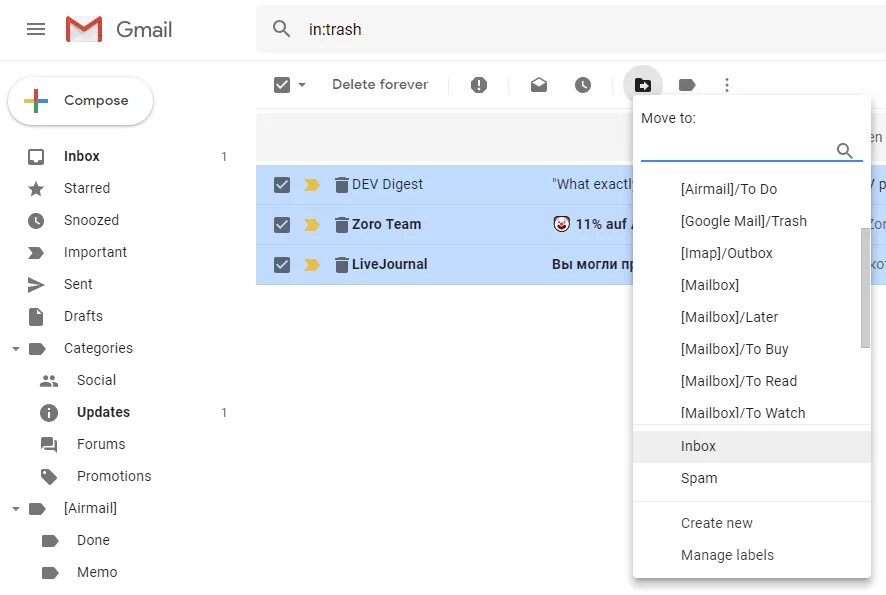Choose Create new label
The height and width of the screenshot is (595, 886).
click(752, 523)
